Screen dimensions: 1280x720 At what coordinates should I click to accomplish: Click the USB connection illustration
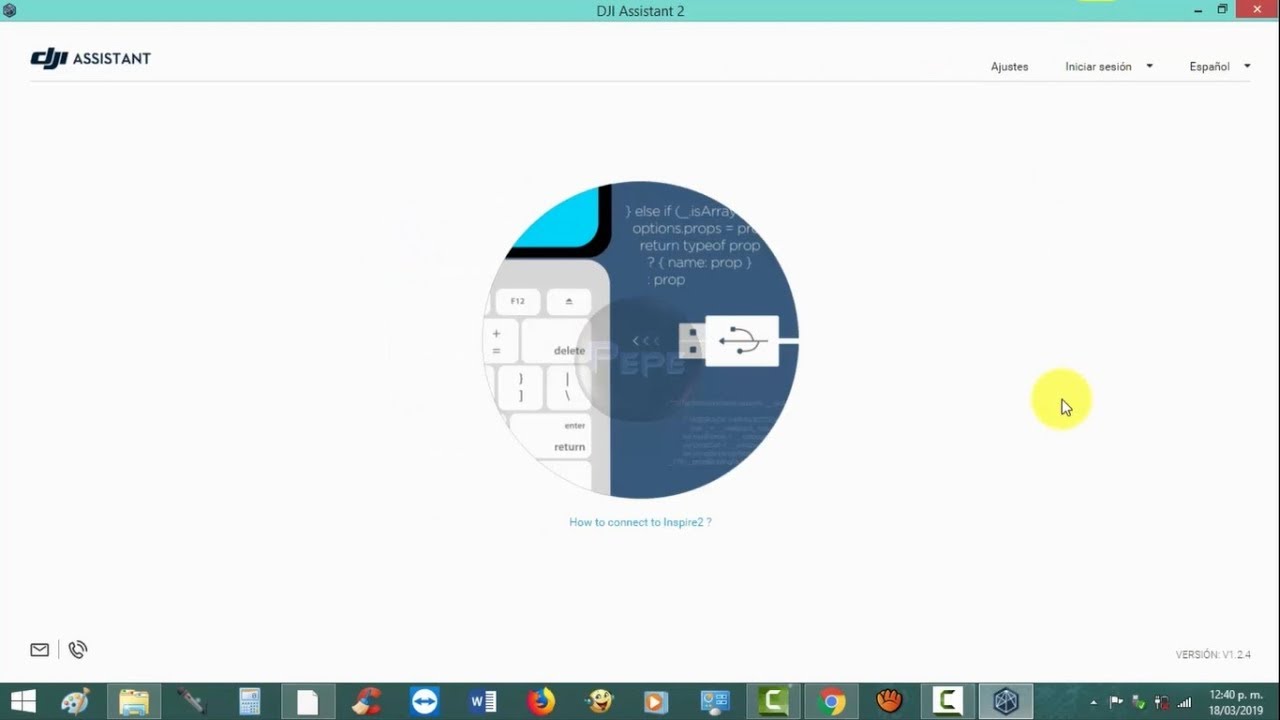tap(640, 340)
